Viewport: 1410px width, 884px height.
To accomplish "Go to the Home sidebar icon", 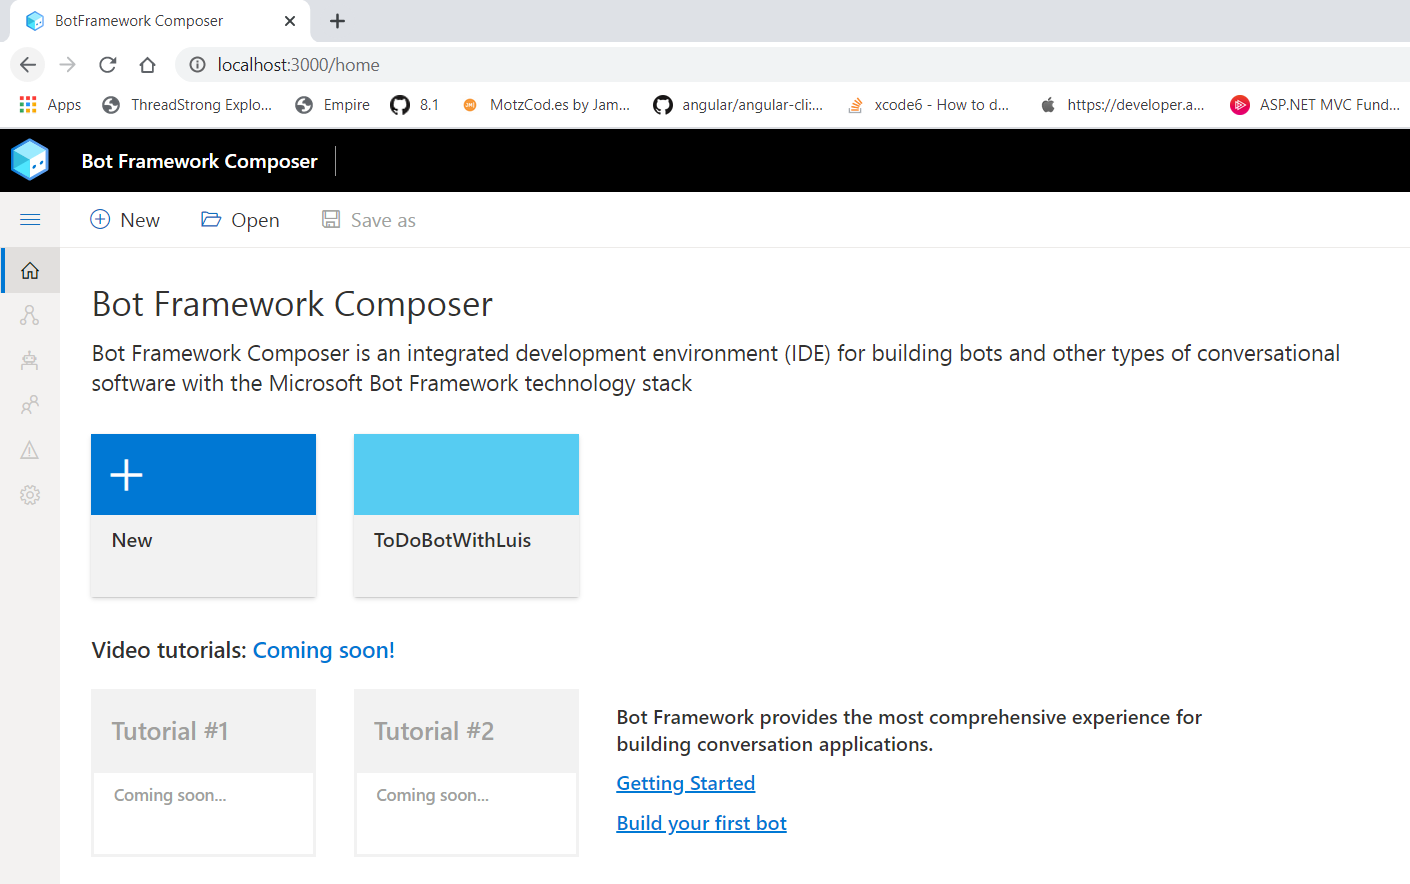I will tap(30, 270).
